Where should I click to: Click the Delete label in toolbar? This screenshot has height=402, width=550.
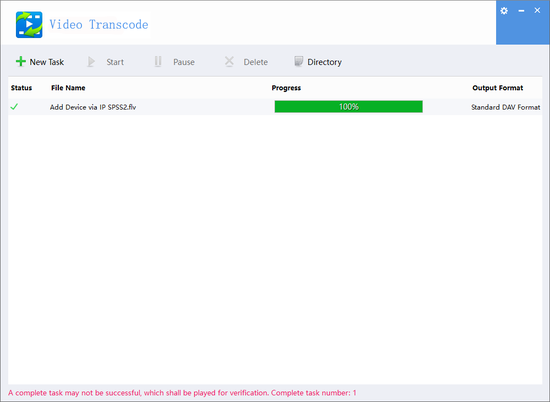pyautogui.click(x=256, y=62)
